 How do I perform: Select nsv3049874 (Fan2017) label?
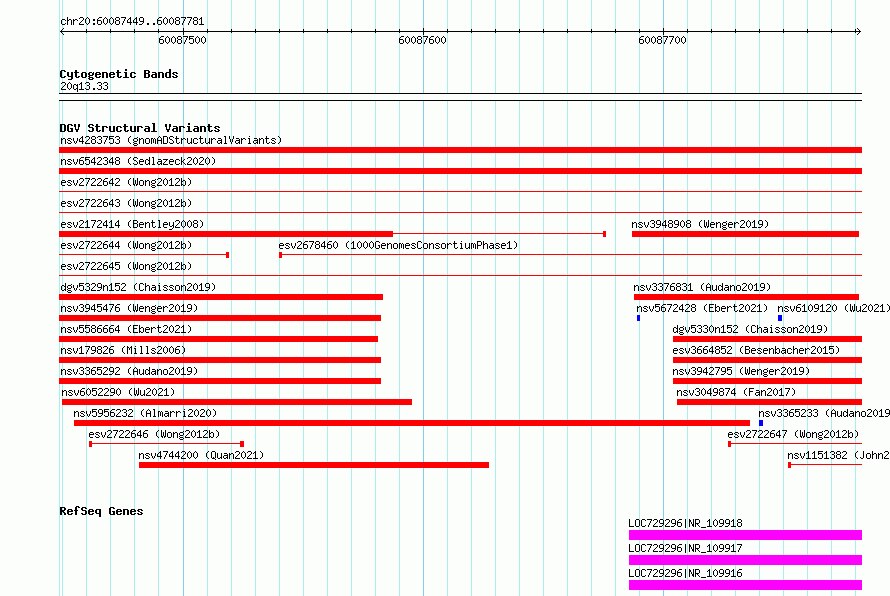tap(736, 392)
